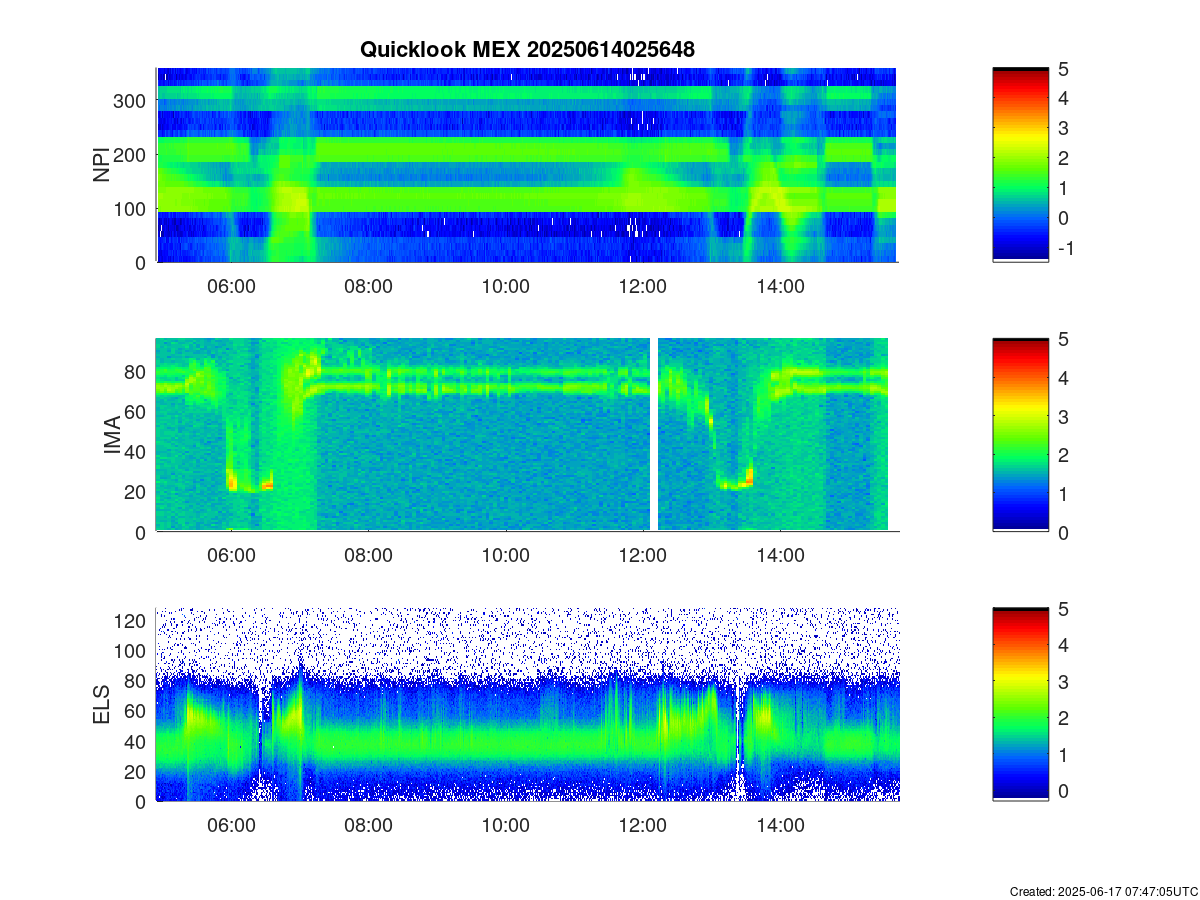The height and width of the screenshot is (900, 1200).
Task: Click the 06:00 time label of NPI plot
Action: tap(231, 286)
